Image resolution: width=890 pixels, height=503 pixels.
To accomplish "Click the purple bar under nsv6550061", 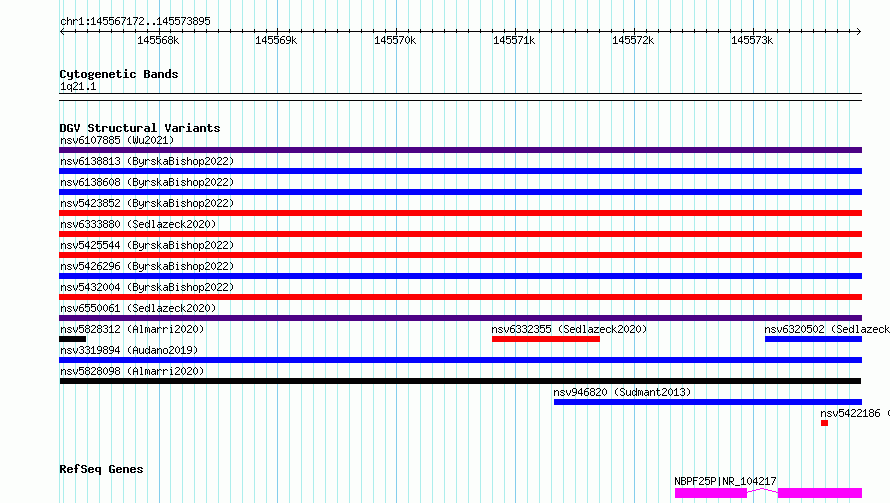I will 460,318.
